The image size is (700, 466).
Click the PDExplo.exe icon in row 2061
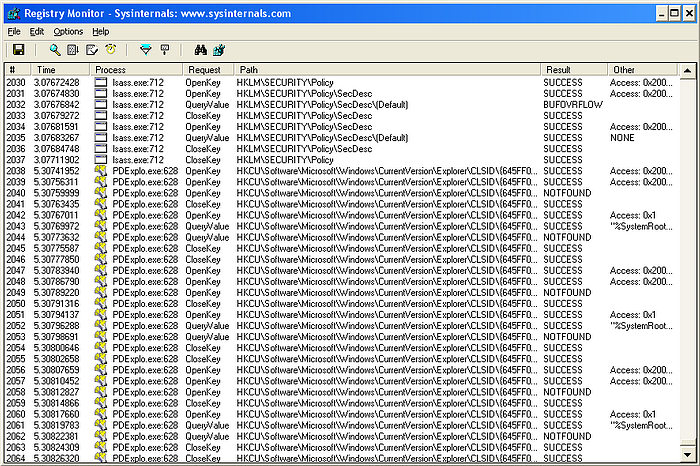(x=101, y=425)
